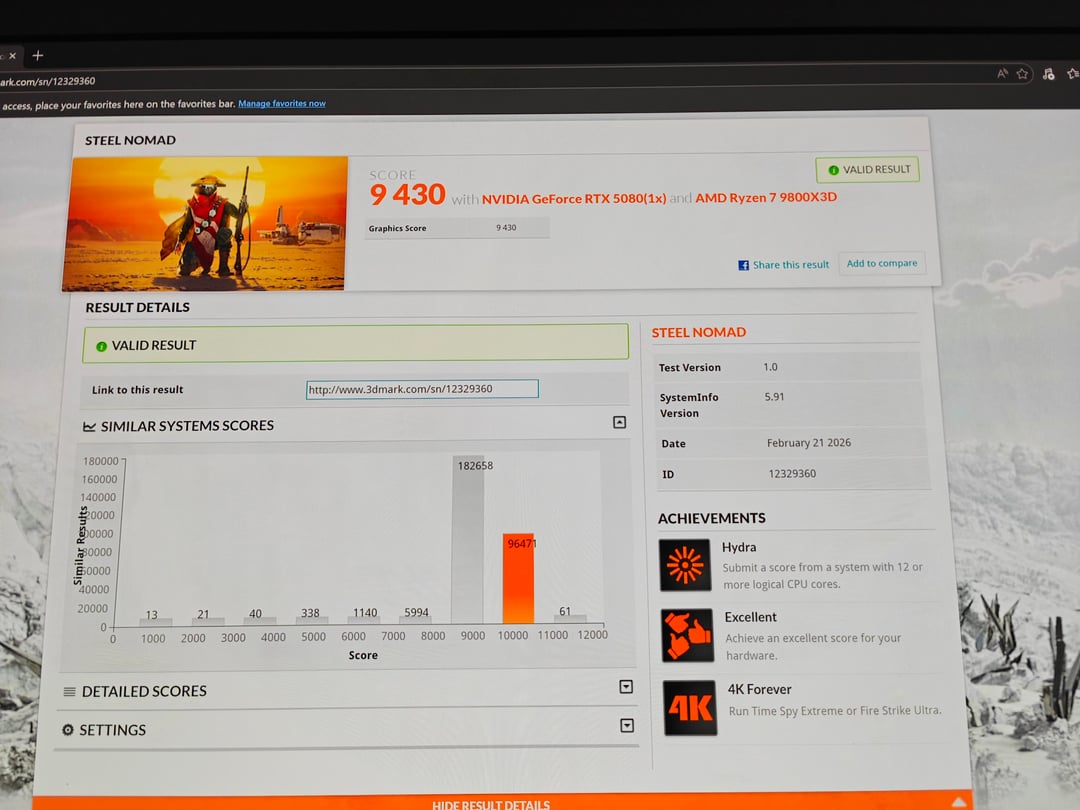The height and width of the screenshot is (810, 1080).
Task: Open the AMD Ryzen 7 9800X3D link
Action: [766, 197]
